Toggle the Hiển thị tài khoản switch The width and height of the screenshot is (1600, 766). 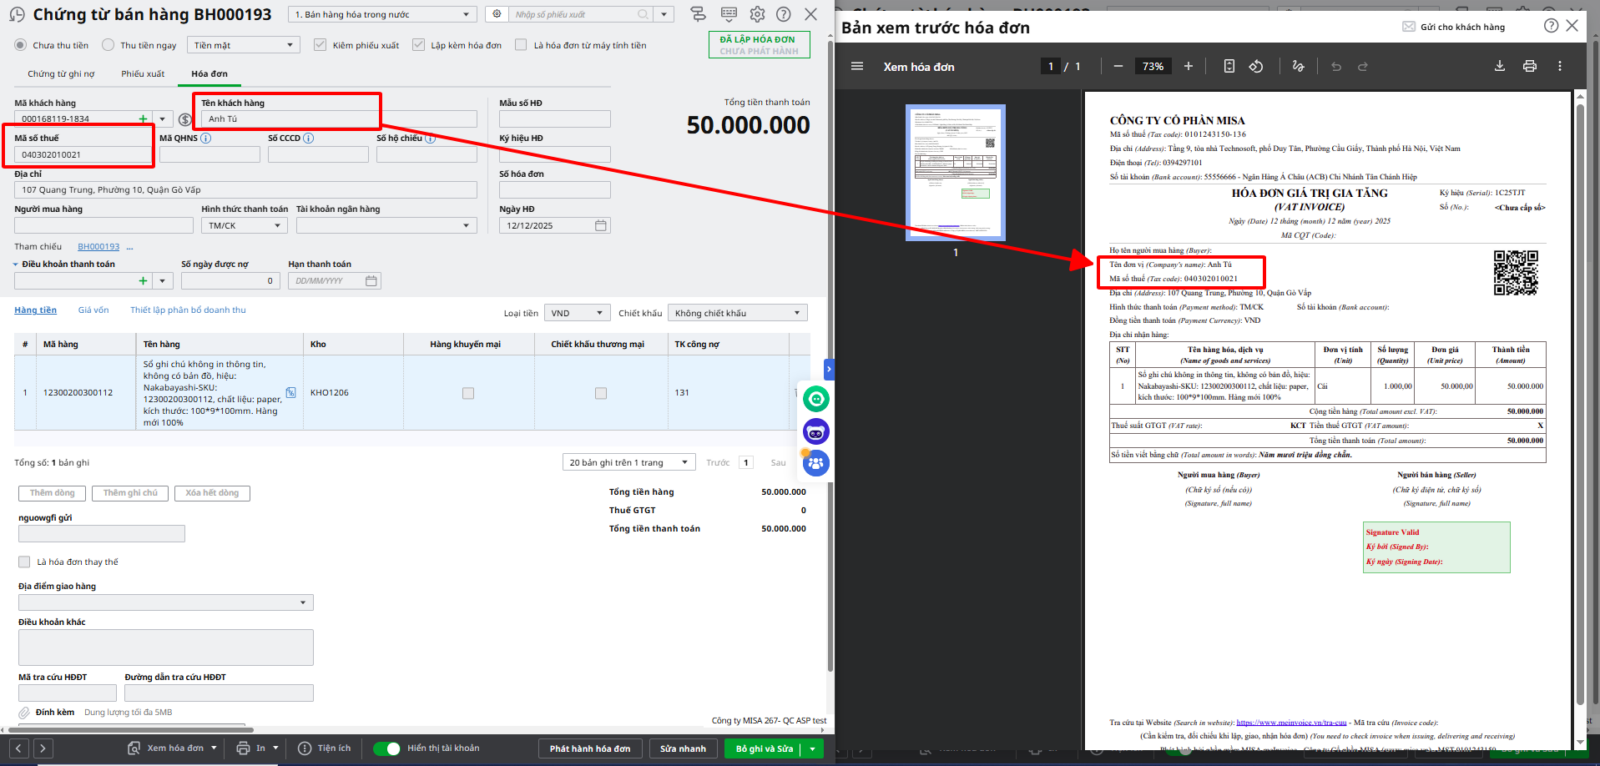tap(387, 748)
